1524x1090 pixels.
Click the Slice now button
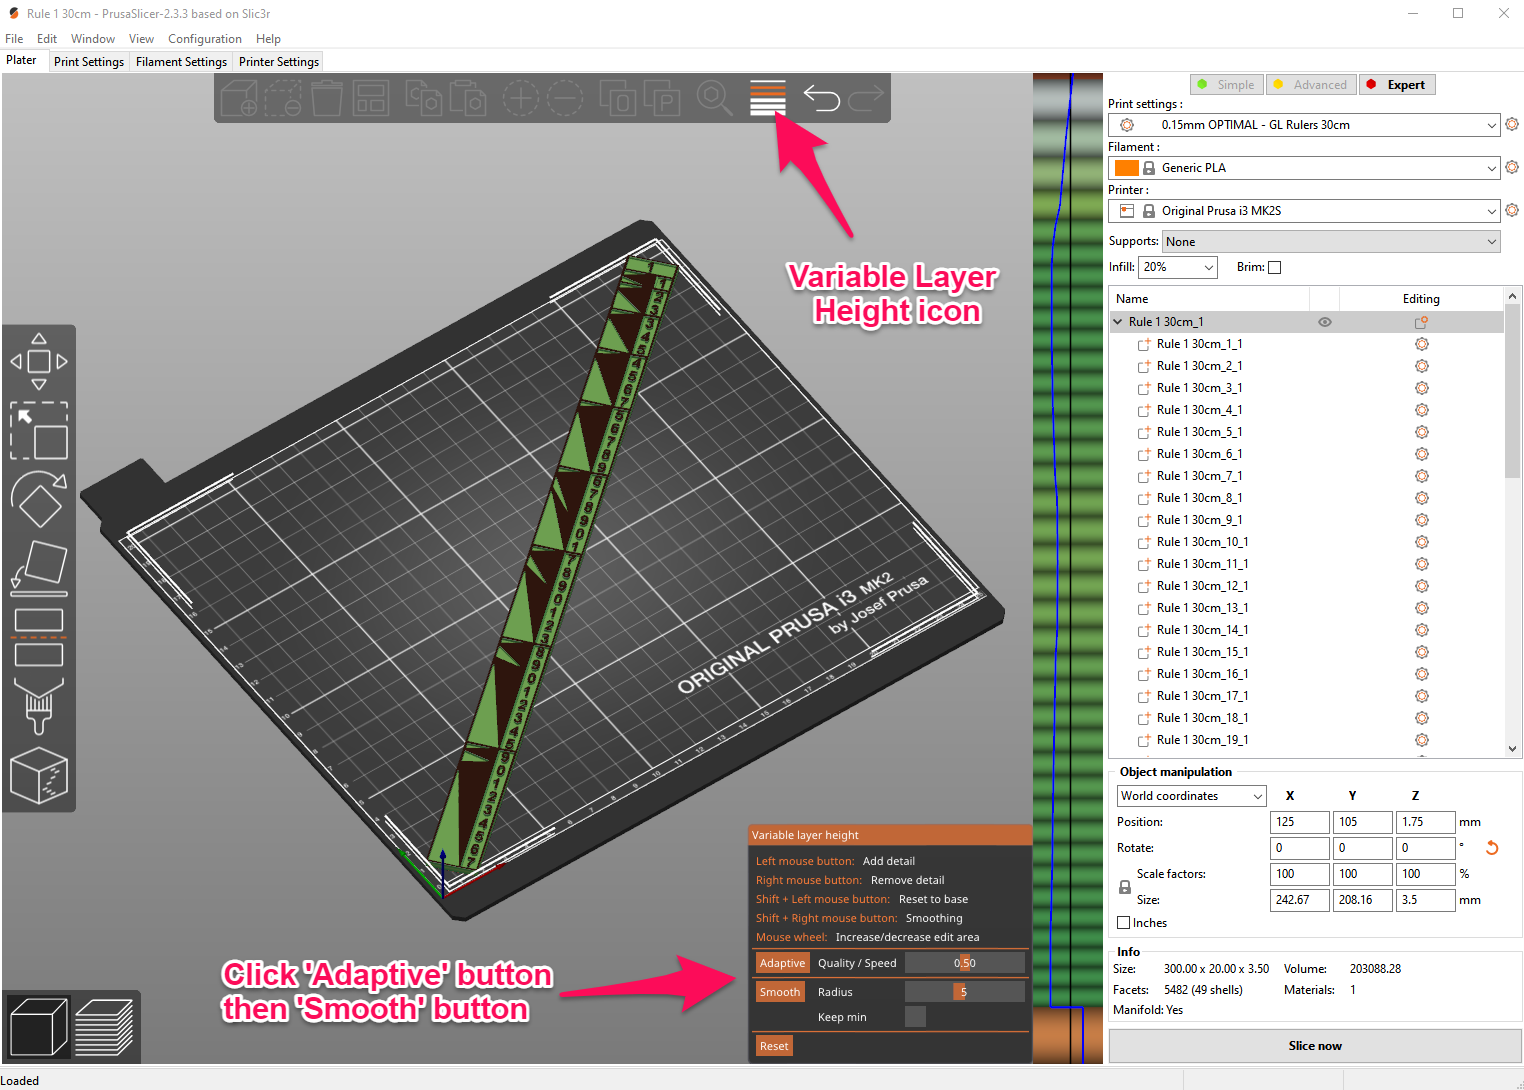1315,1046
